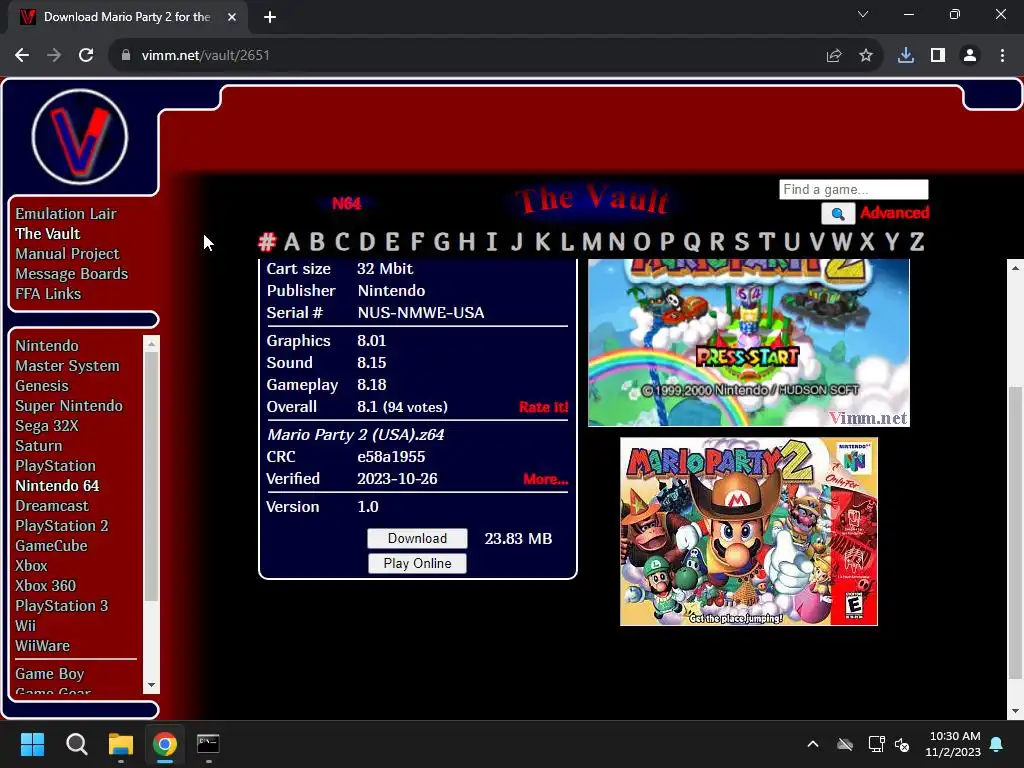The image size is (1024, 768).
Task: Select letter A in the index
Action: 292,242
